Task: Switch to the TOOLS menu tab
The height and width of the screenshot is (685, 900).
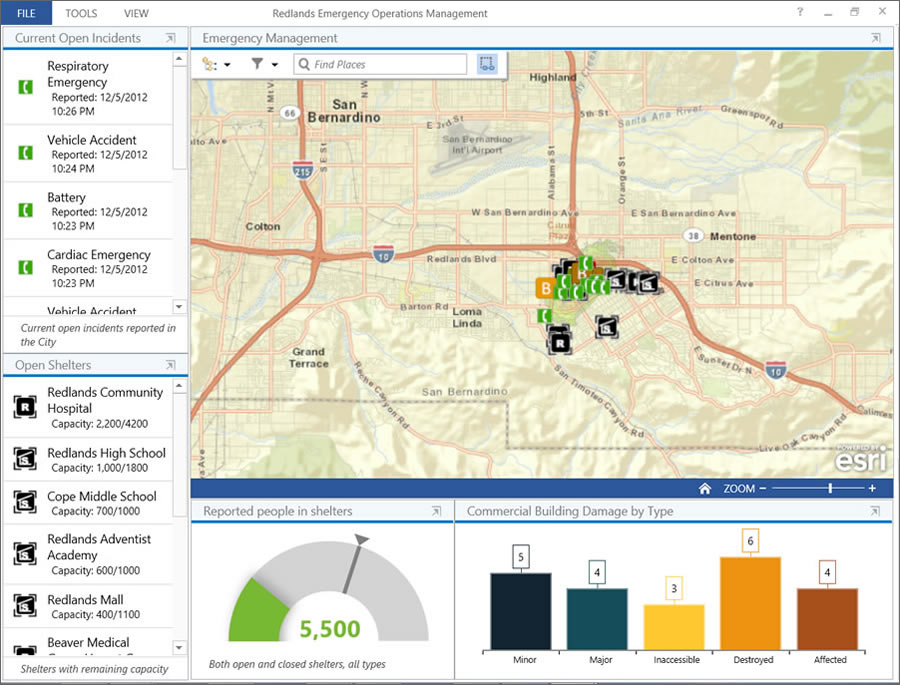Action: tap(80, 13)
